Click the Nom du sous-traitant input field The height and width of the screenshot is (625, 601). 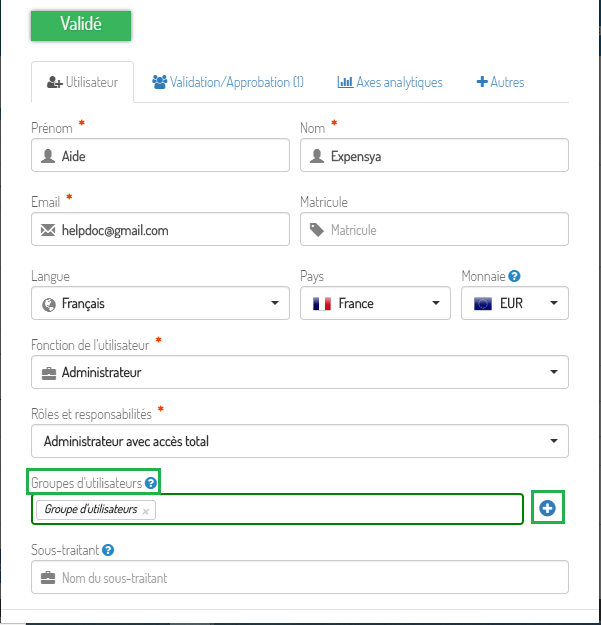(300, 577)
